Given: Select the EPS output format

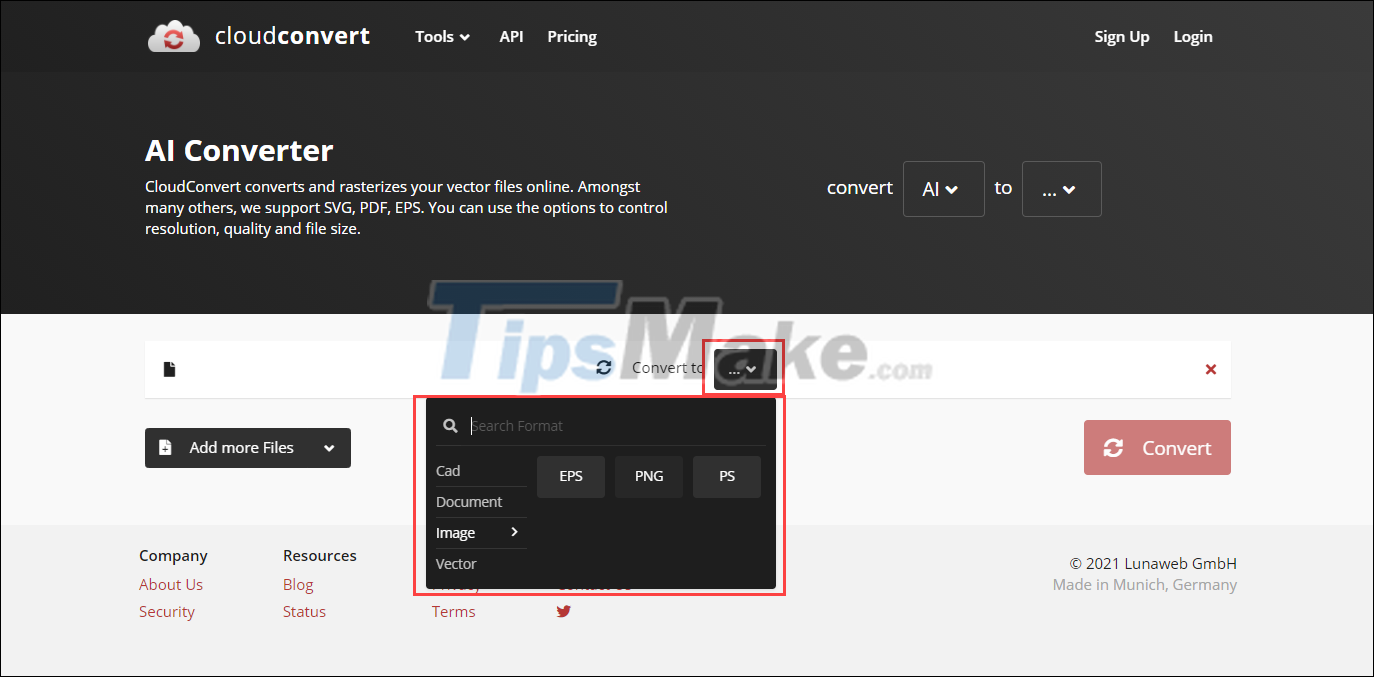Looking at the screenshot, I should coord(570,476).
